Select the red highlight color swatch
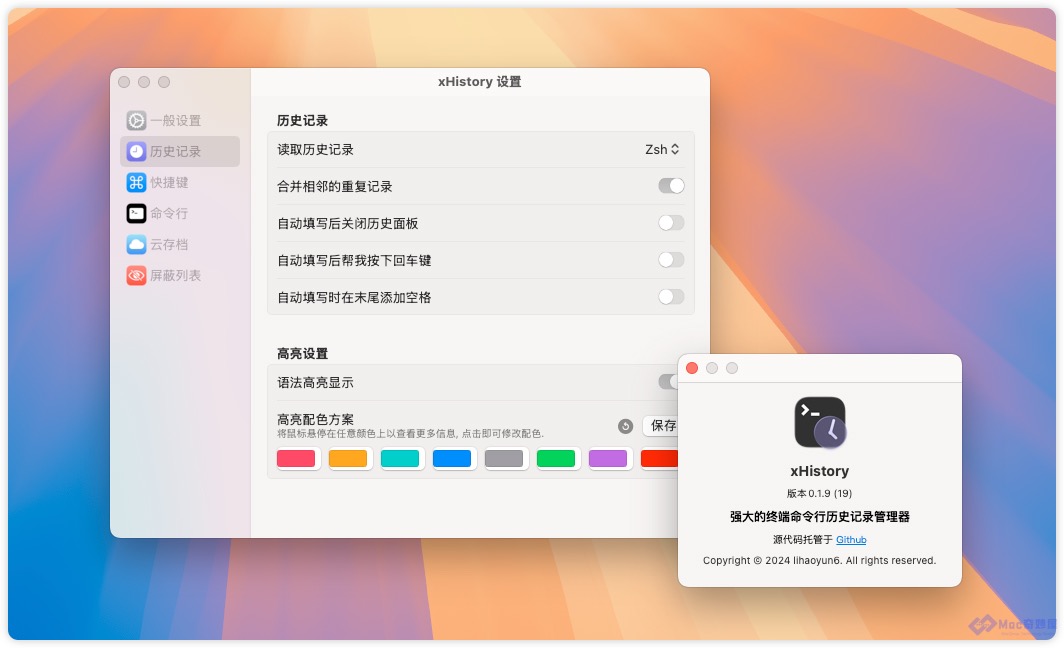The height and width of the screenshot is (648, 1064). pos(659,459)
